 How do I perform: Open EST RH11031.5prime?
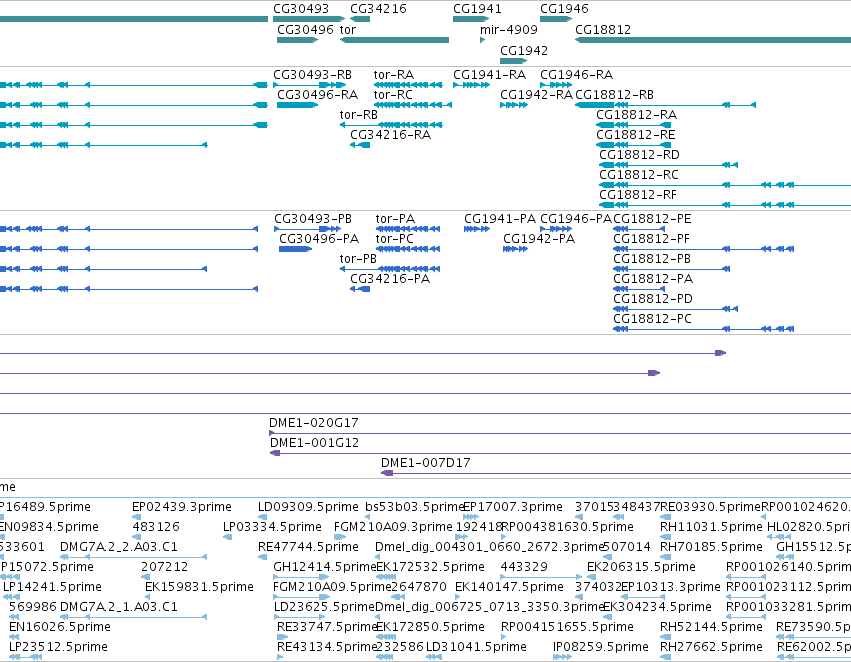click(x=711, y=527)
